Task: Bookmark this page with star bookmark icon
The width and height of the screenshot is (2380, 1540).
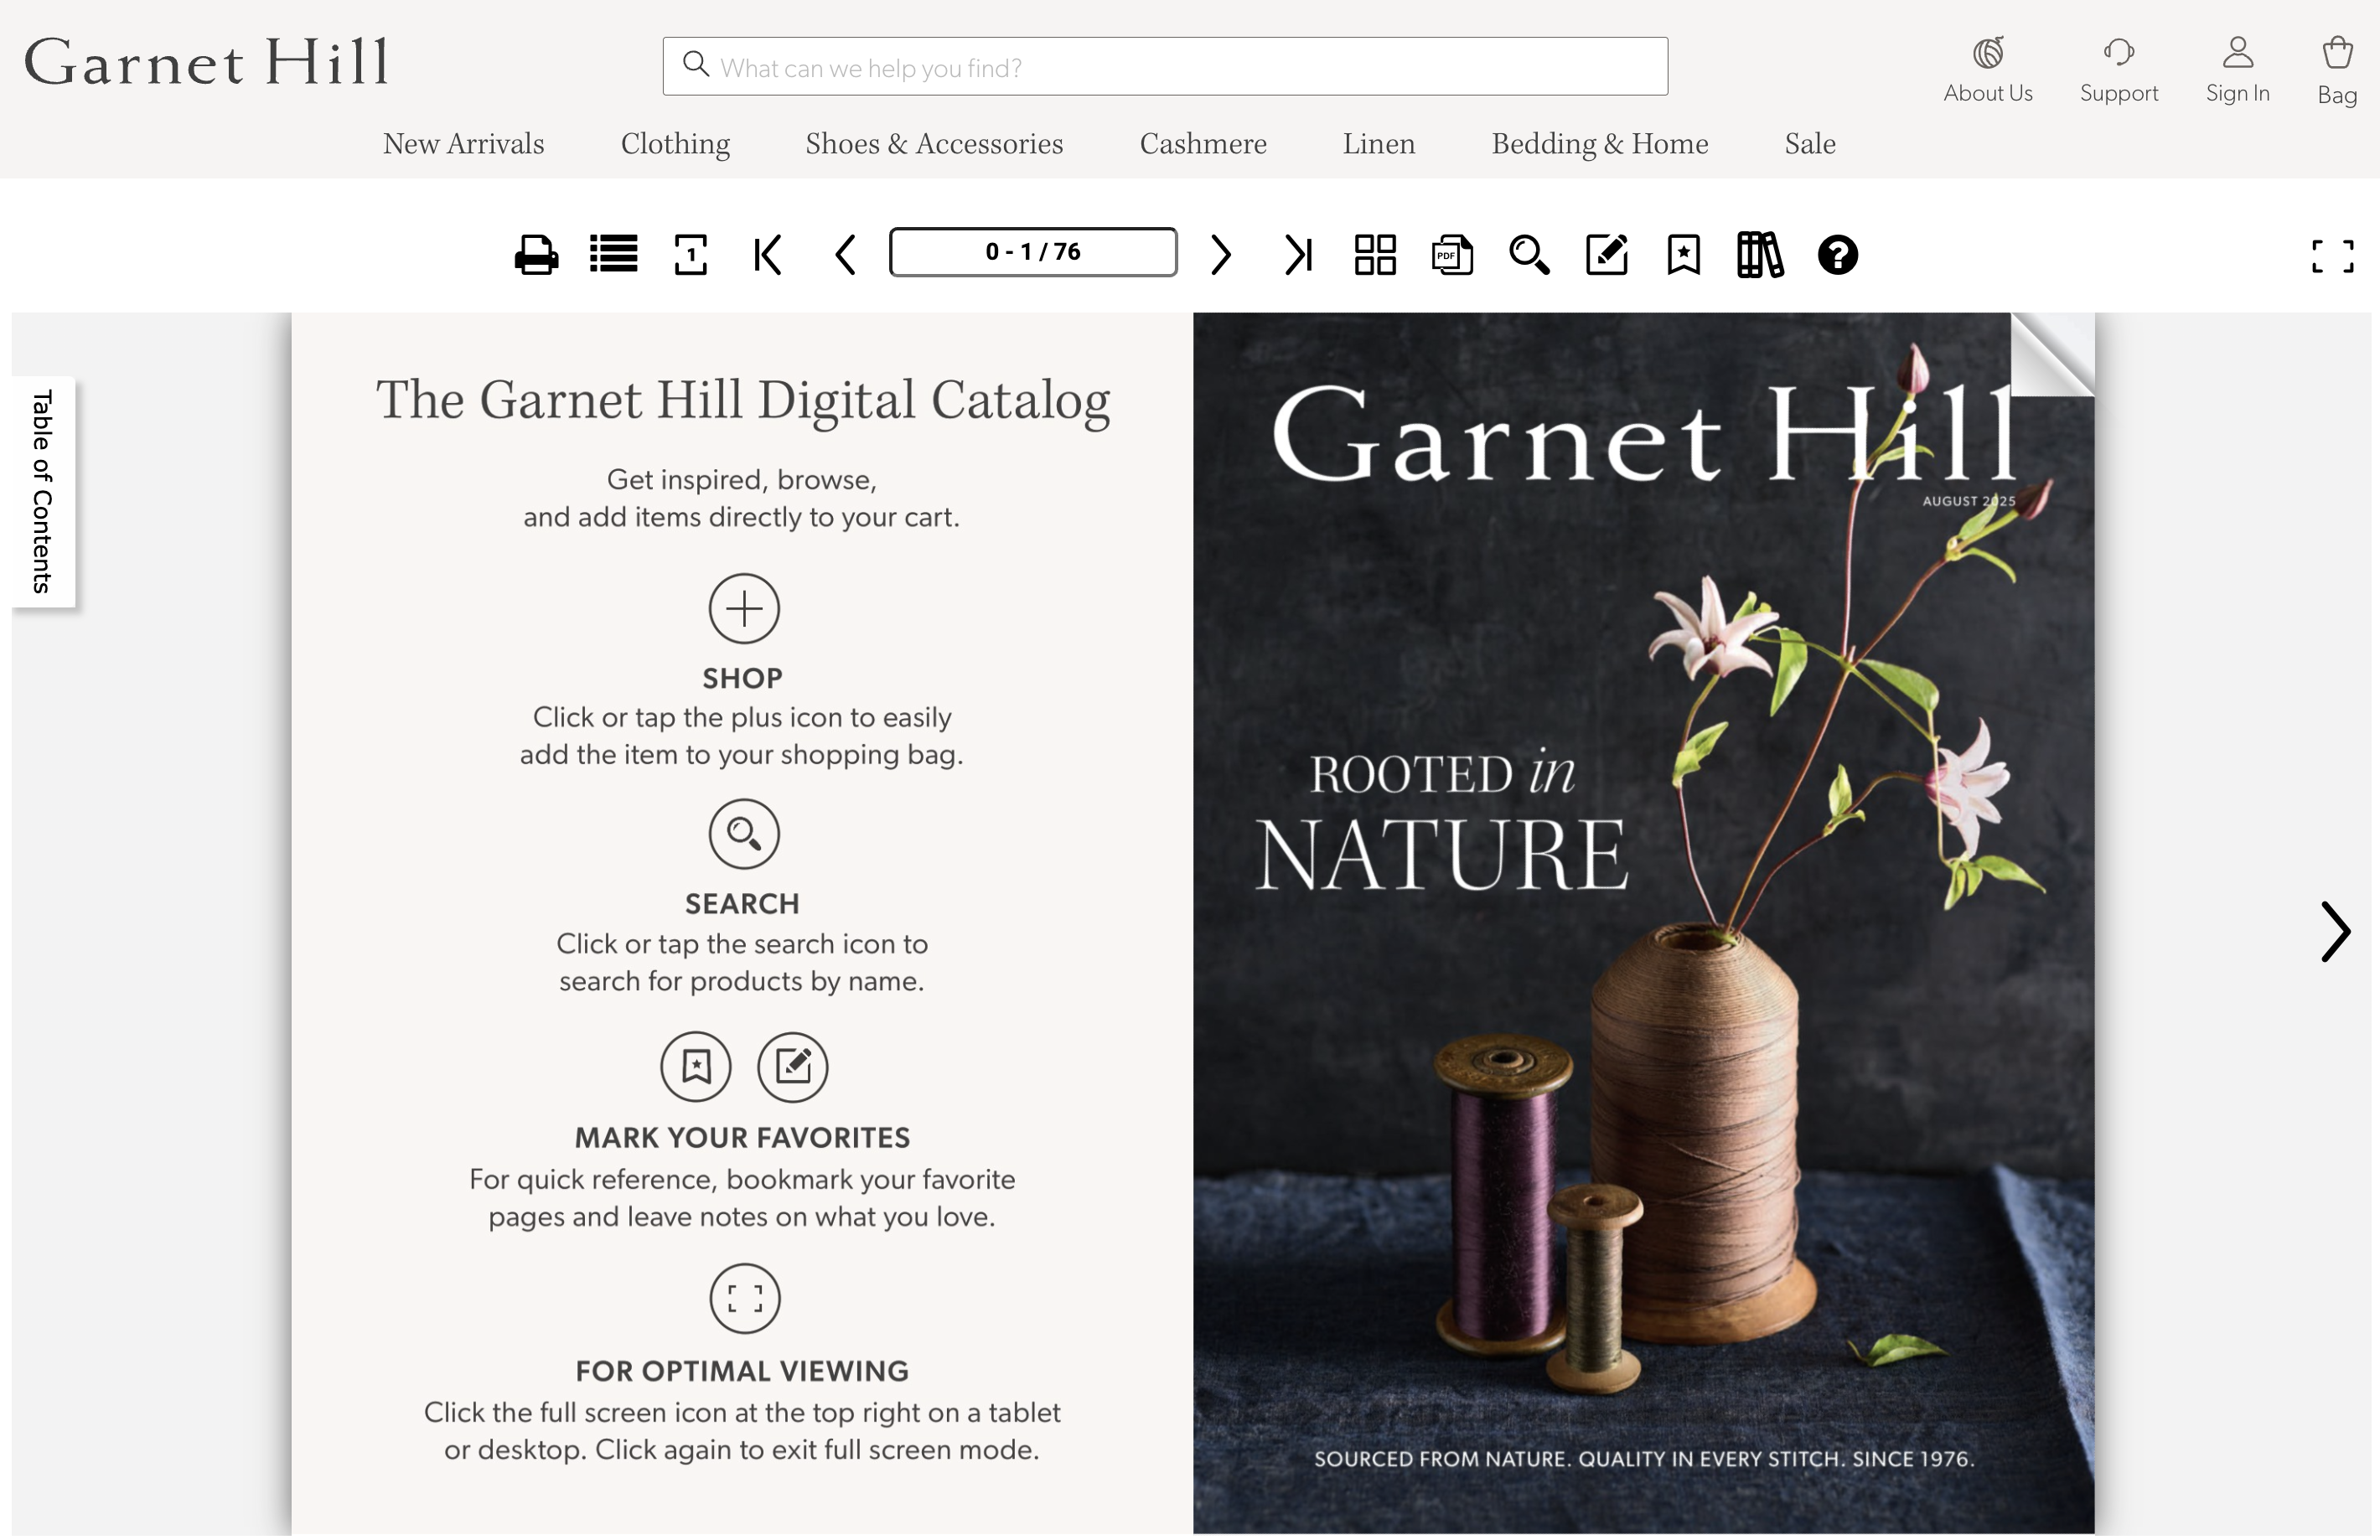Action: tap(1684, 255)
